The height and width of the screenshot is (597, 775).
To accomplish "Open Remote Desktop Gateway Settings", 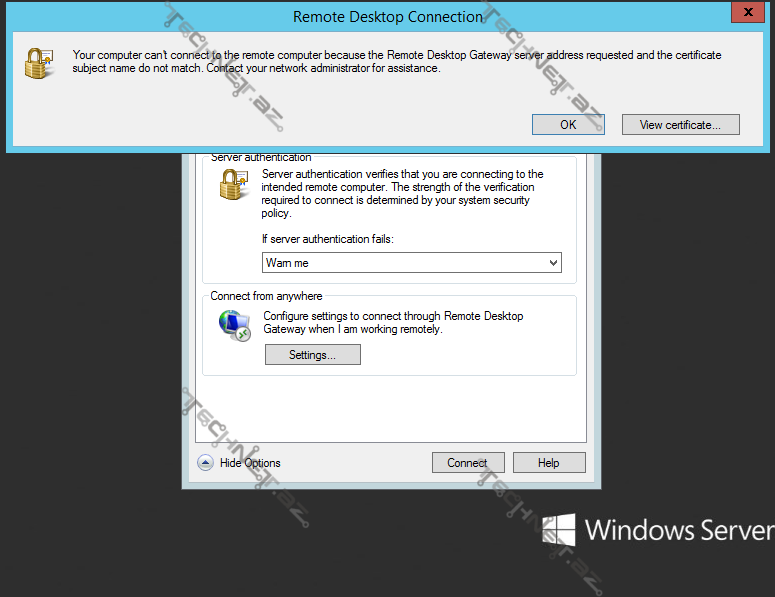I will click(x=312, y=355).
